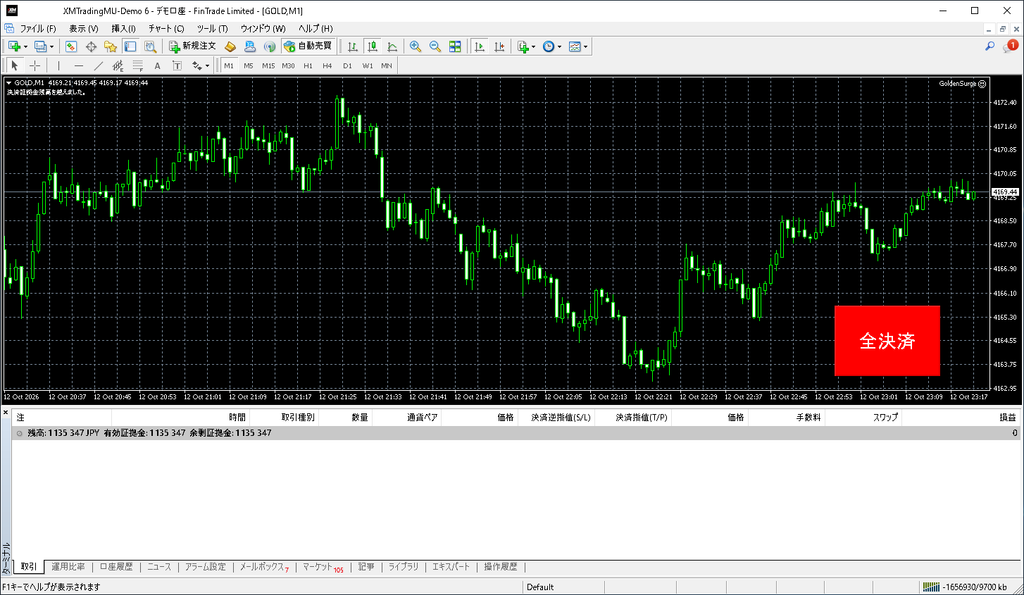The height and width of the screenshot is (595, 1024).
Task: Toggle the Terminal panel toolbar icon
Action: click(131, 46)
